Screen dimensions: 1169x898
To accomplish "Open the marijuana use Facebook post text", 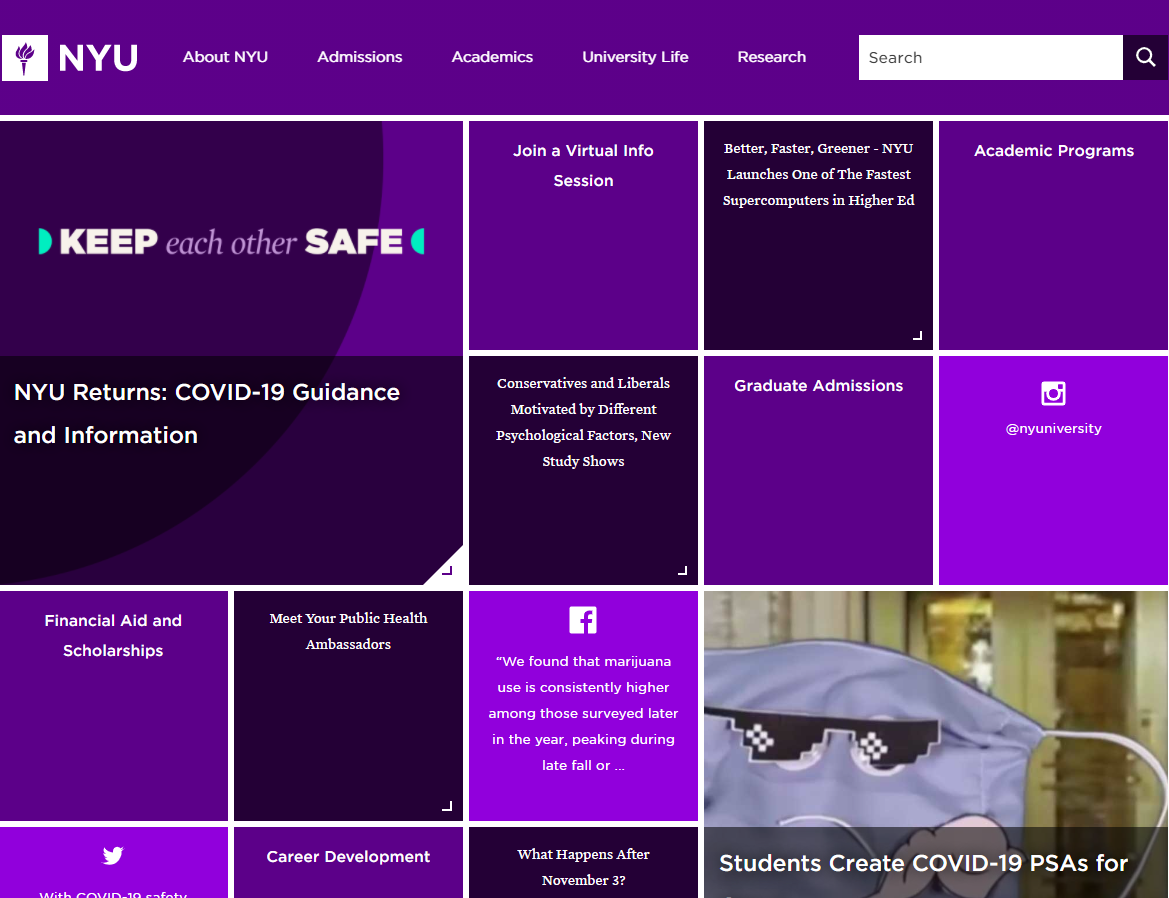I will click(x=583, y=713).
